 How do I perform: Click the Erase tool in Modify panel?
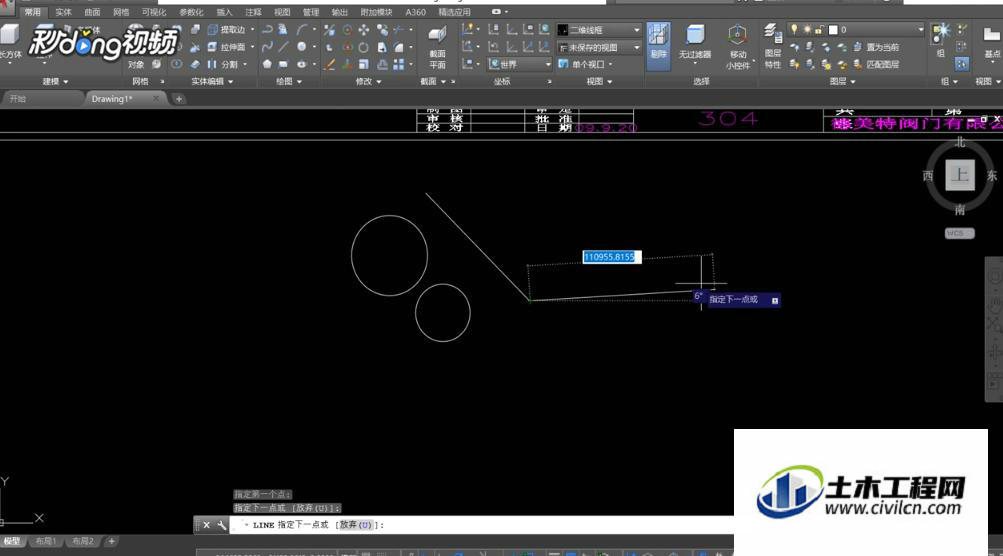329,64
